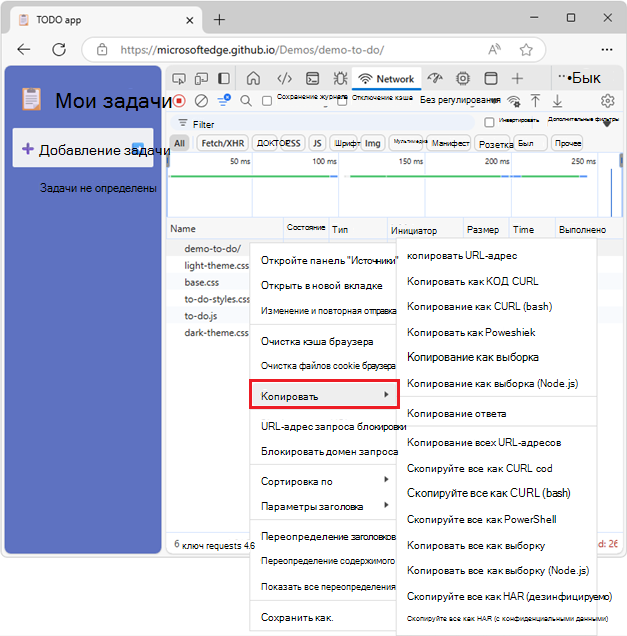Click the Добавление задачи button

[x=83, y=148]
